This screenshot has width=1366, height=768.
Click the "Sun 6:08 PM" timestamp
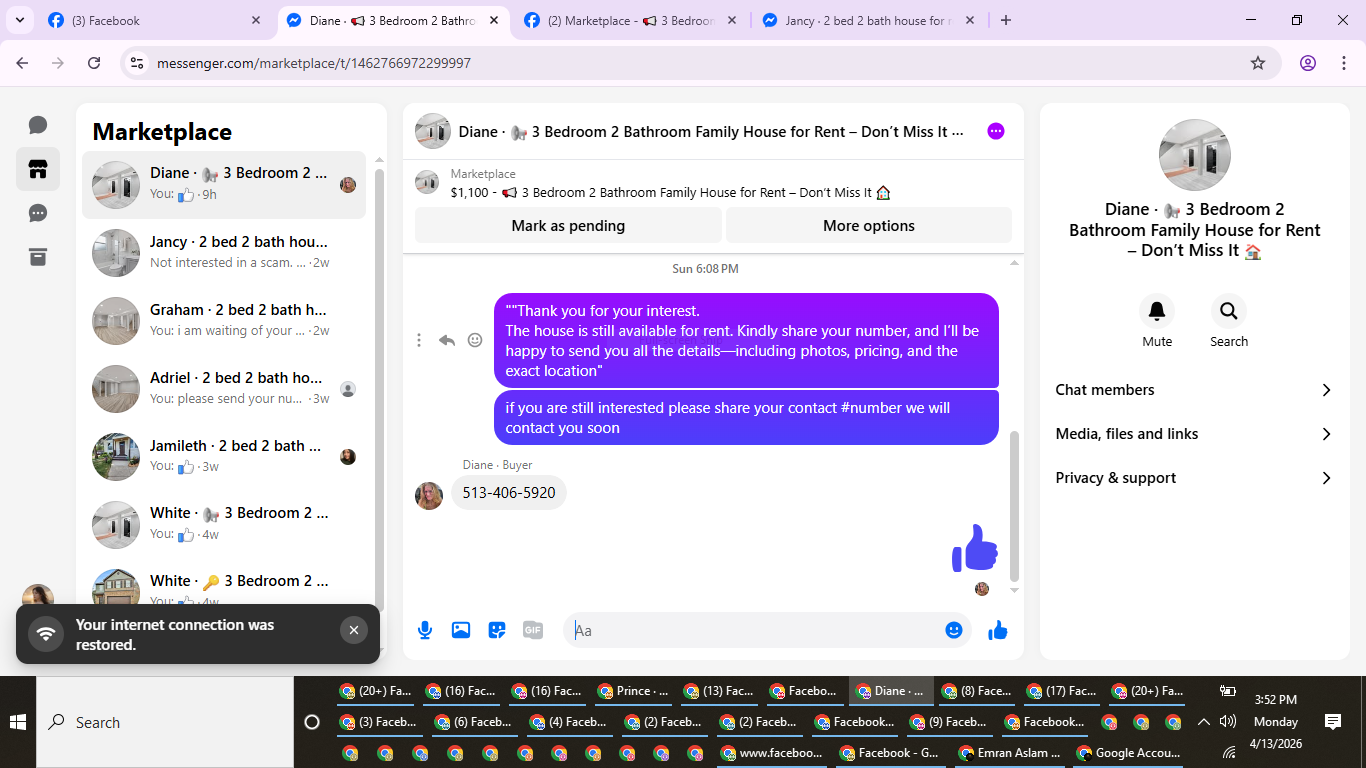coord(706,269)
